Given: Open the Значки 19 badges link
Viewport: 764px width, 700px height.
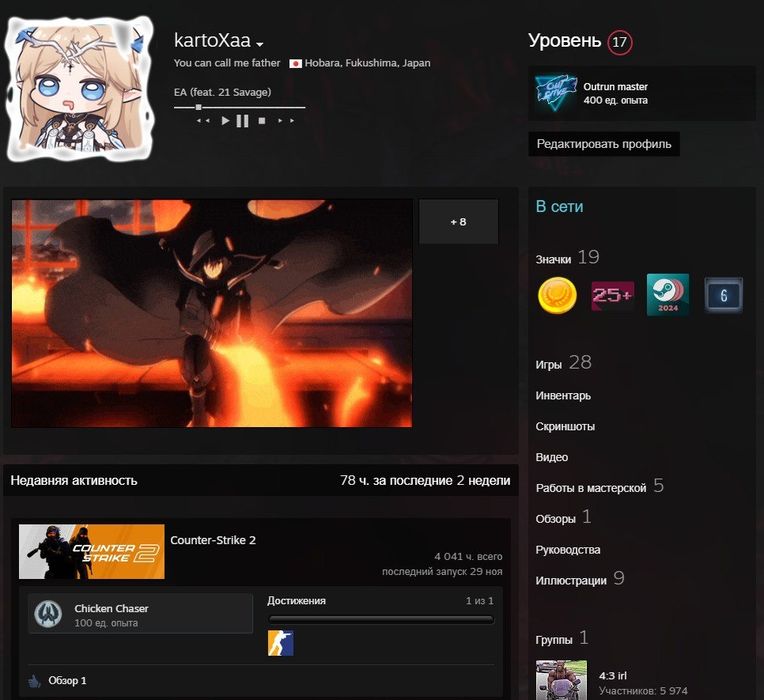Looking at the screenshot, I should 567,258.
